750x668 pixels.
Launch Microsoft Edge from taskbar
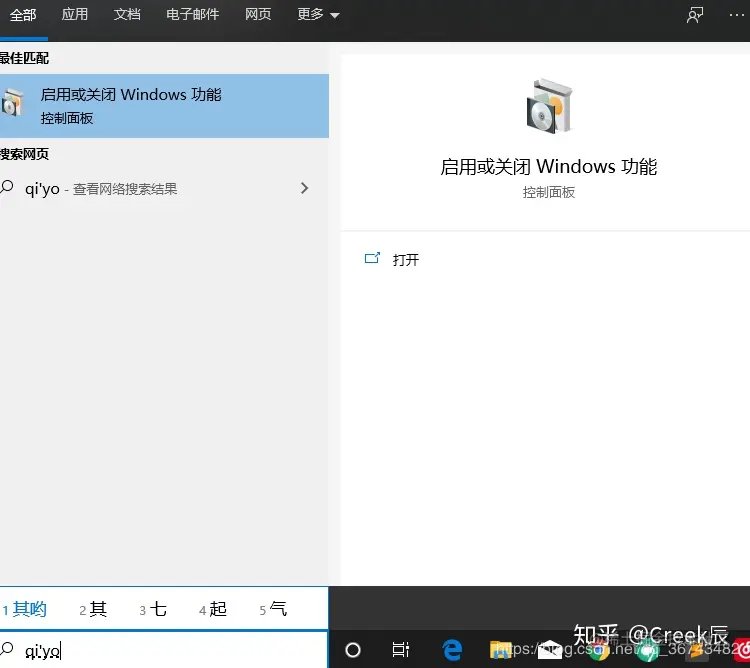(x=452, y=650)
